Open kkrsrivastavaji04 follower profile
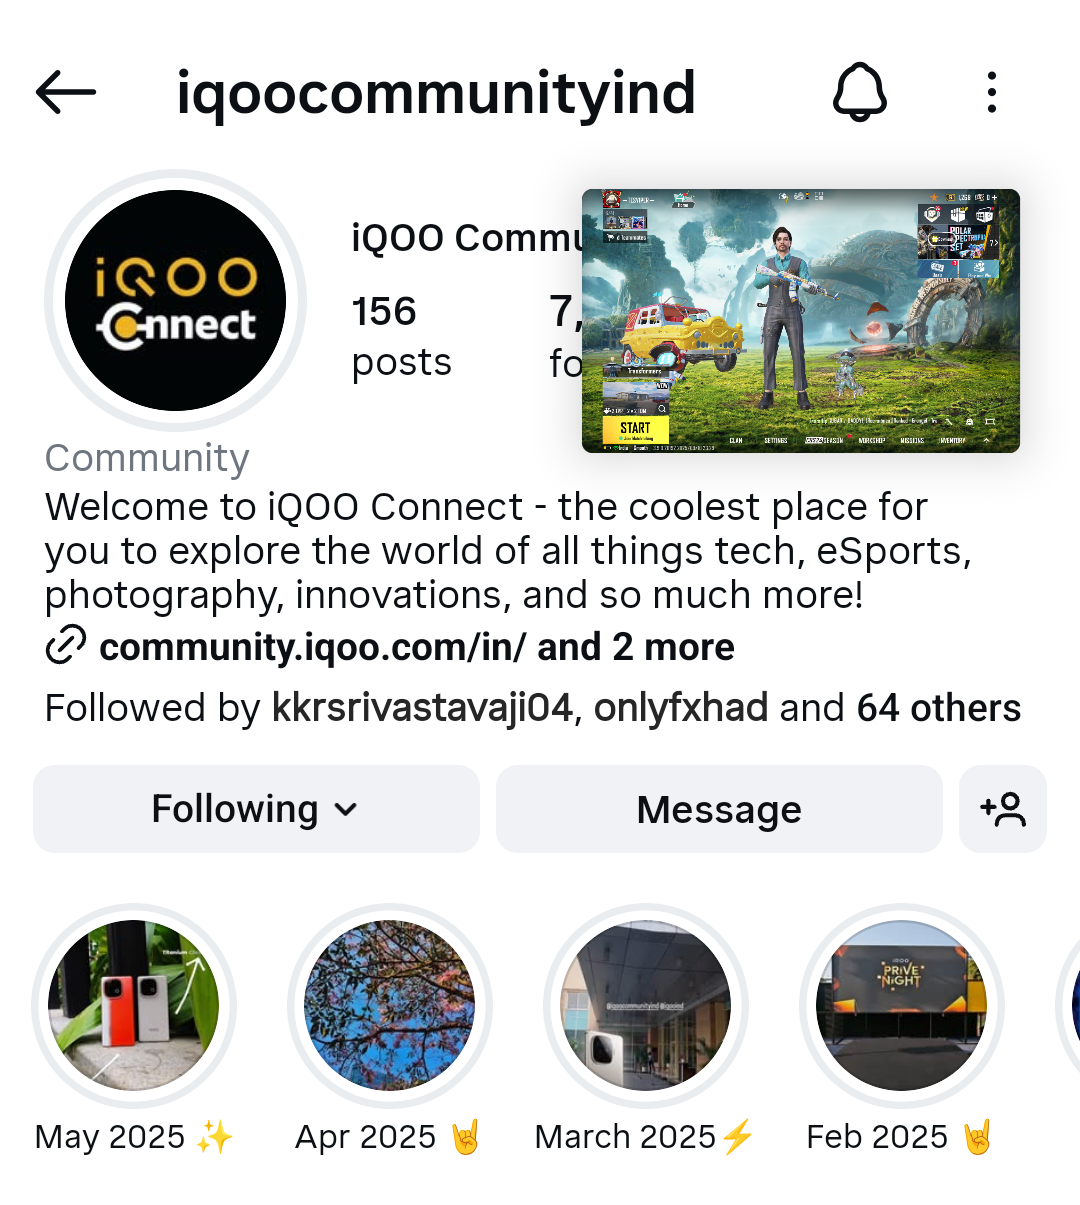 pos(422,708)
